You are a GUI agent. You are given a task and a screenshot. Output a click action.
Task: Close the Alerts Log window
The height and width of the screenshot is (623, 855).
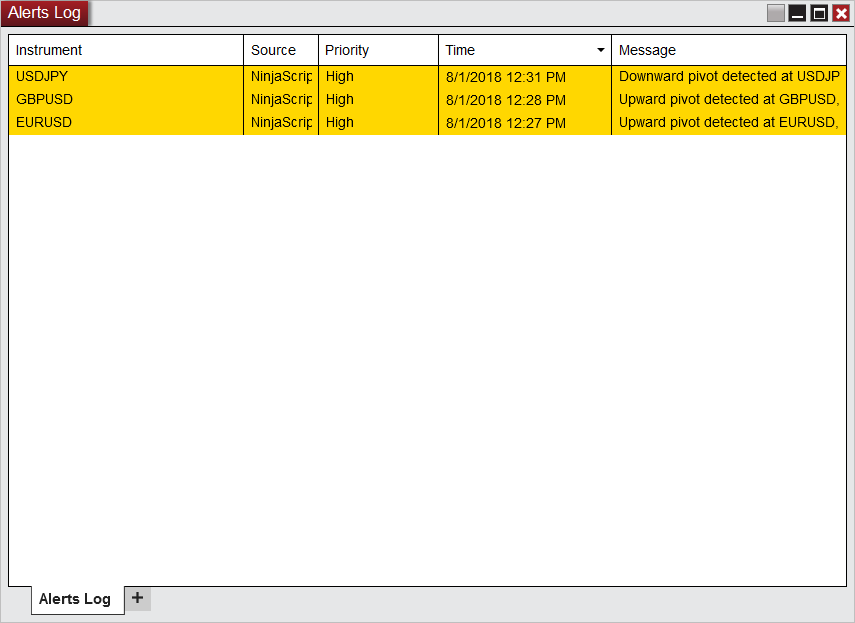point(841,13)
